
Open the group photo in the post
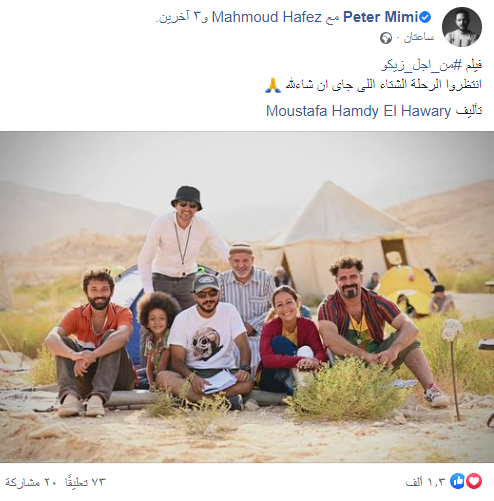point(247,297)
